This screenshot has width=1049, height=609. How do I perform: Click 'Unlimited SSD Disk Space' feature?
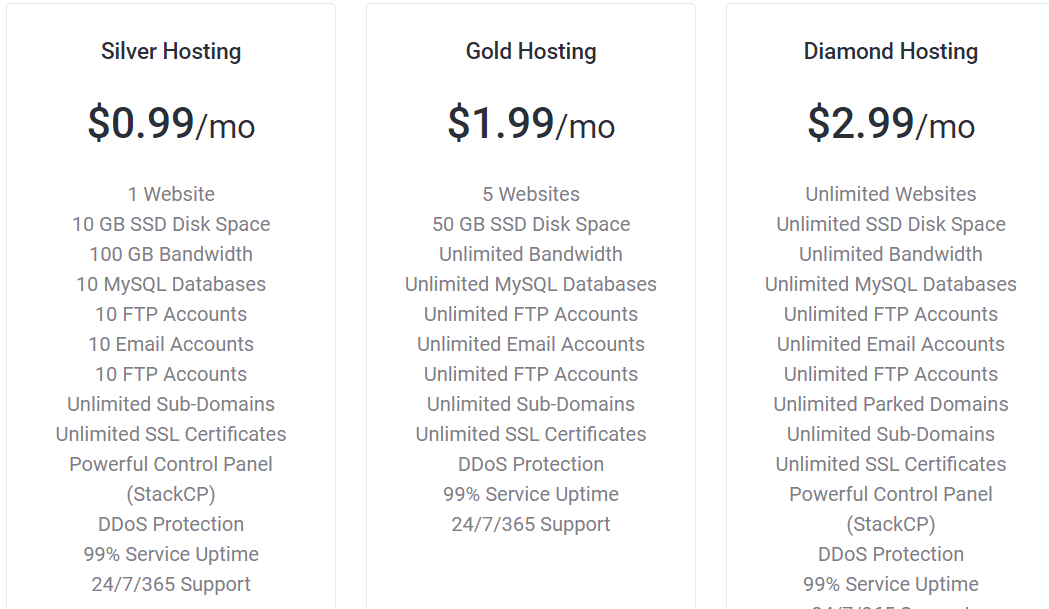coord(890,224)
